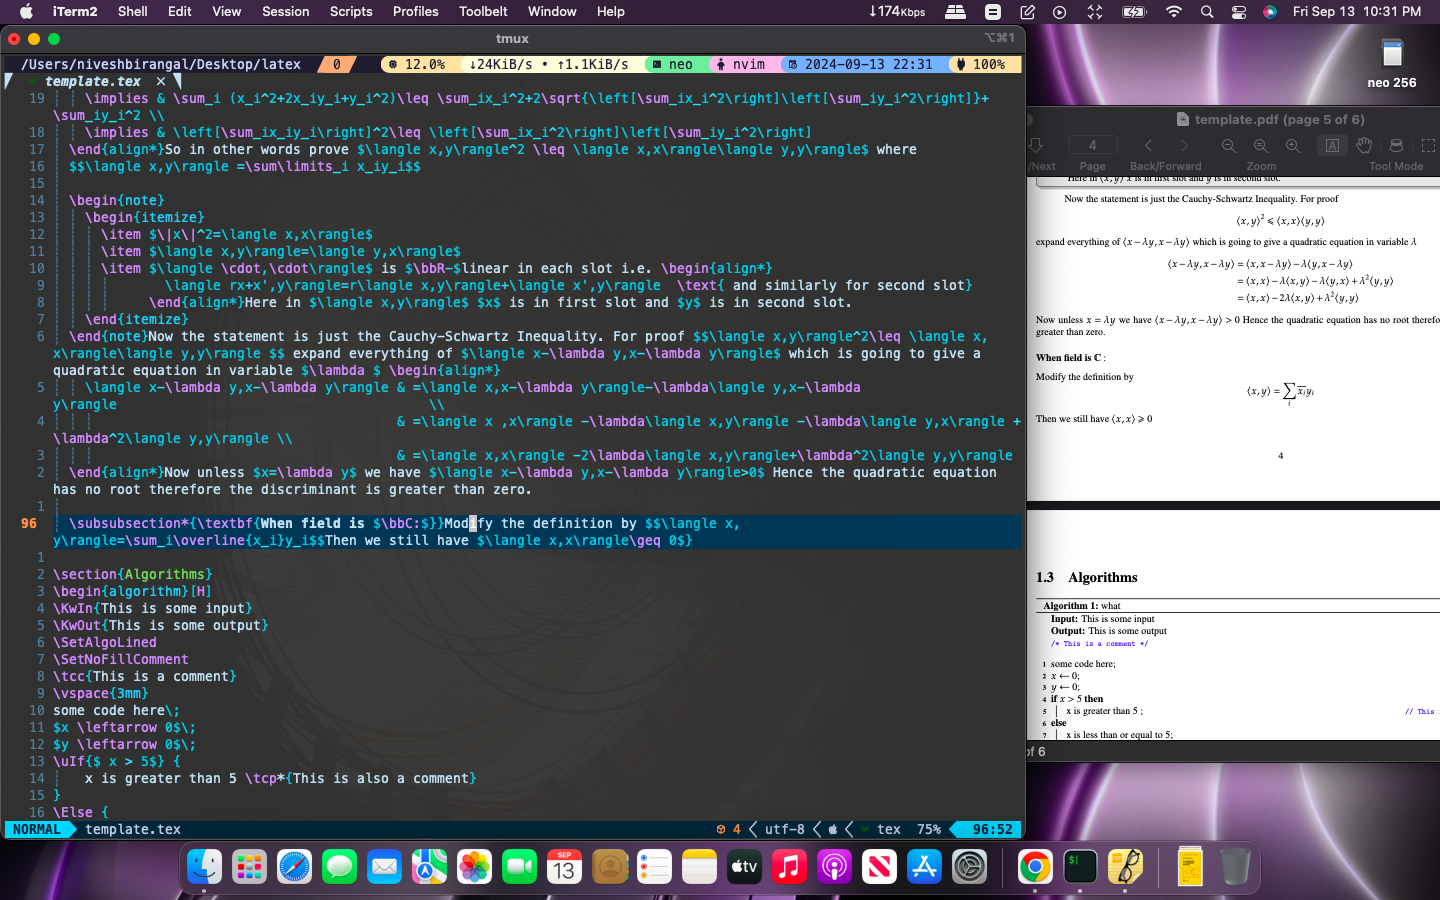Open Contacts app in the Dock

pyautogui.click(x=609, y=866)
